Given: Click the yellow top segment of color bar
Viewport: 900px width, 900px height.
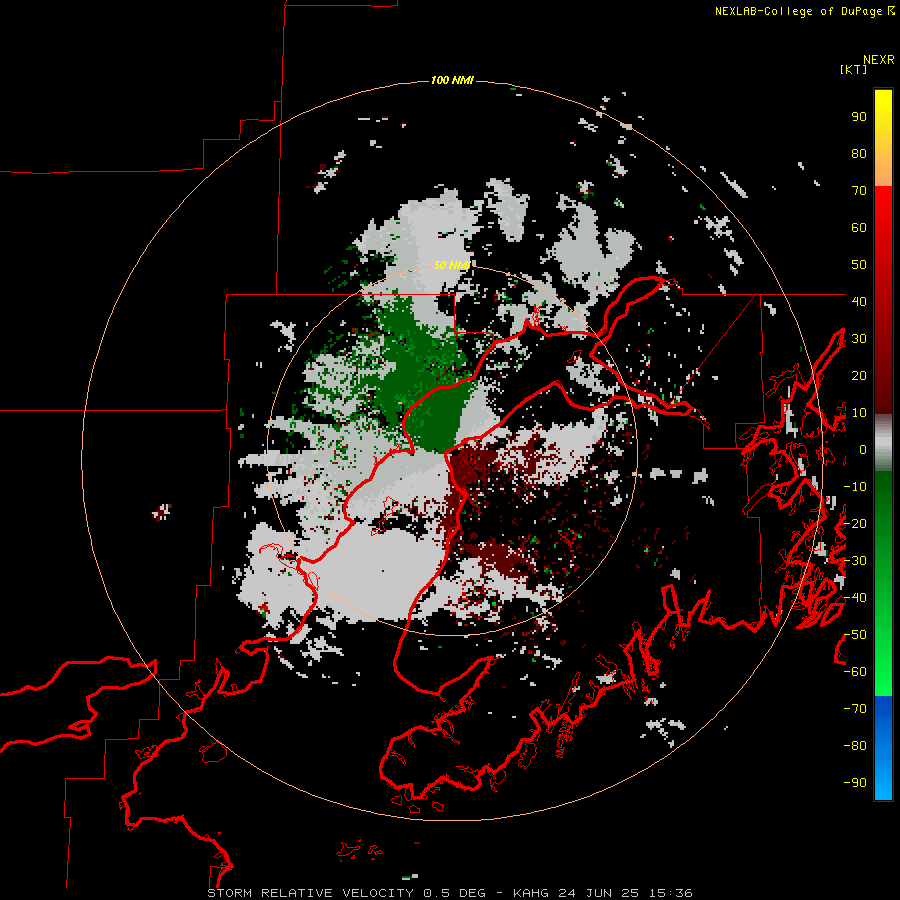Looking at the screenshot, I should coord(883,138).
